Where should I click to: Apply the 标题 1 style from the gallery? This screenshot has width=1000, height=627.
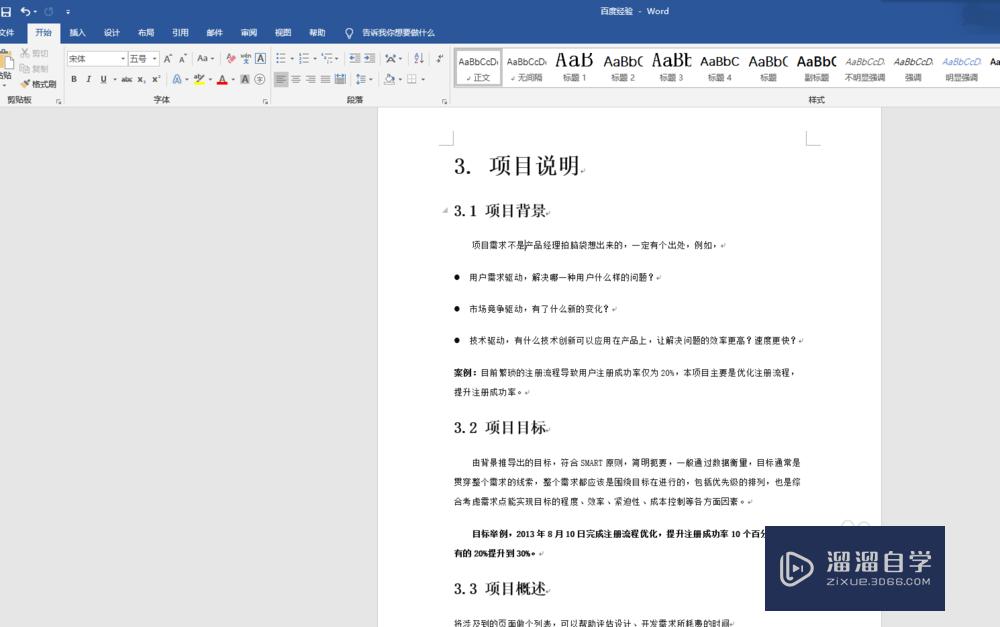click(x=573, y=67)
